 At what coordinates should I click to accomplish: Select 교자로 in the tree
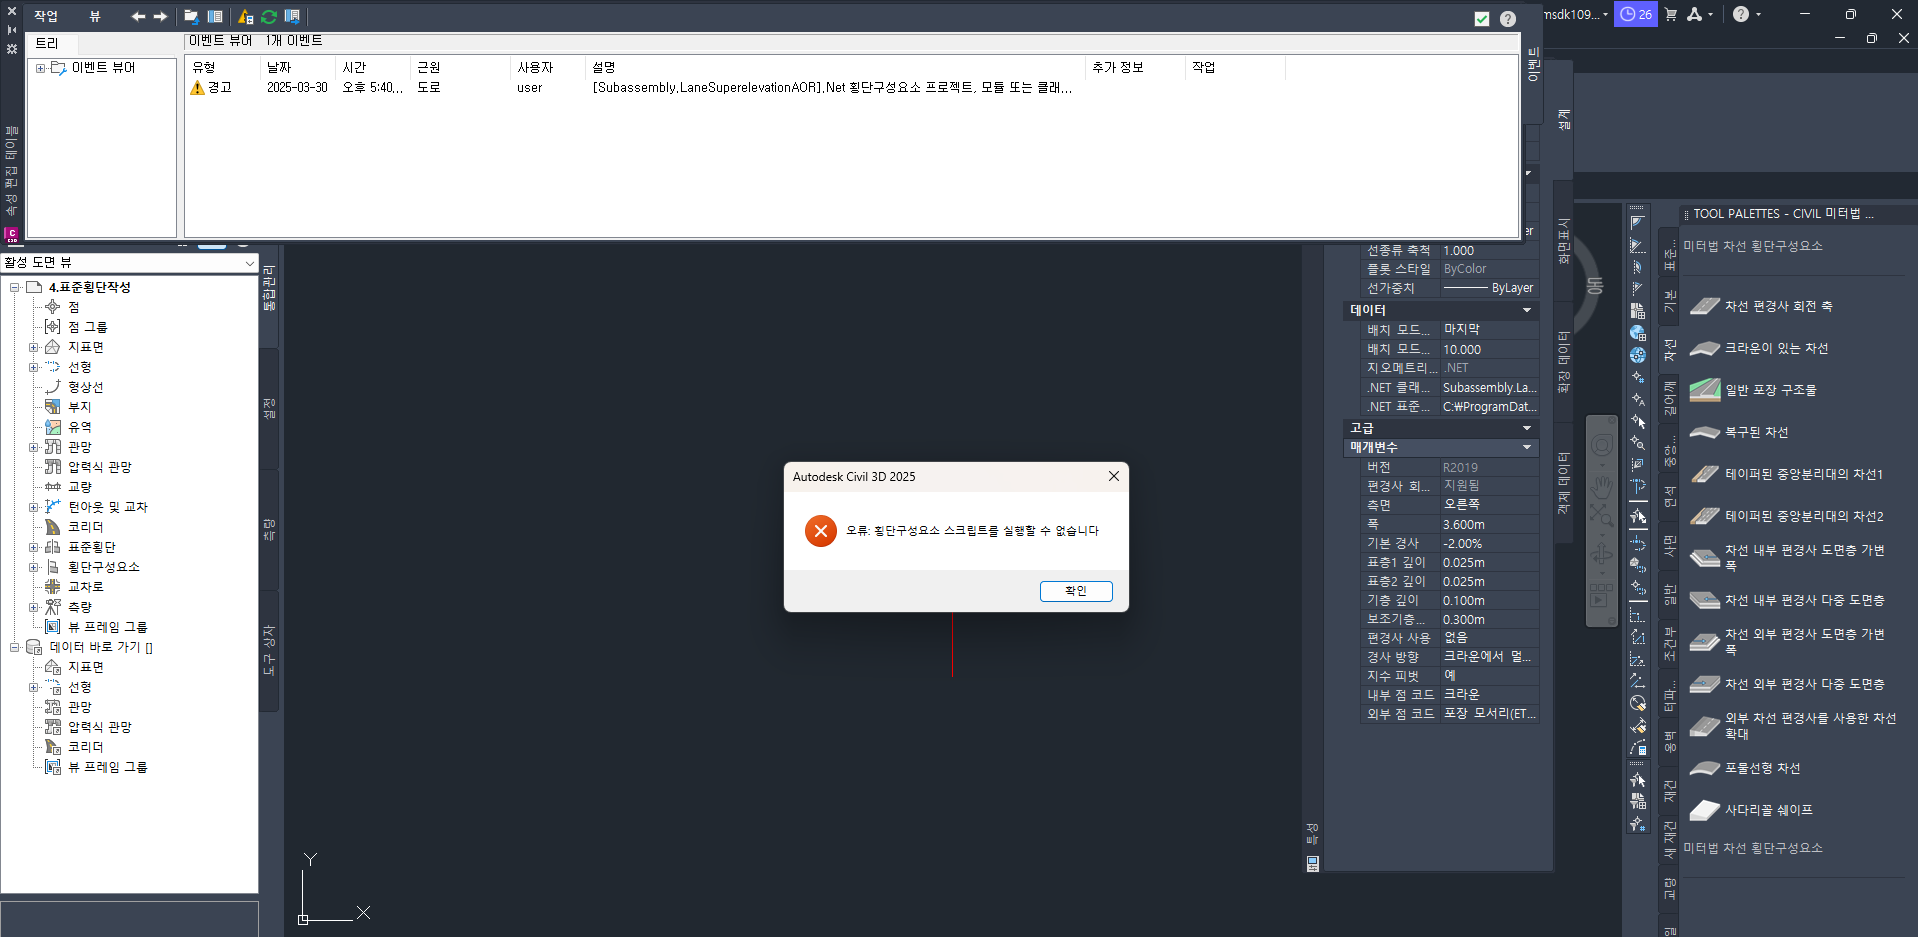coord(85,588)
